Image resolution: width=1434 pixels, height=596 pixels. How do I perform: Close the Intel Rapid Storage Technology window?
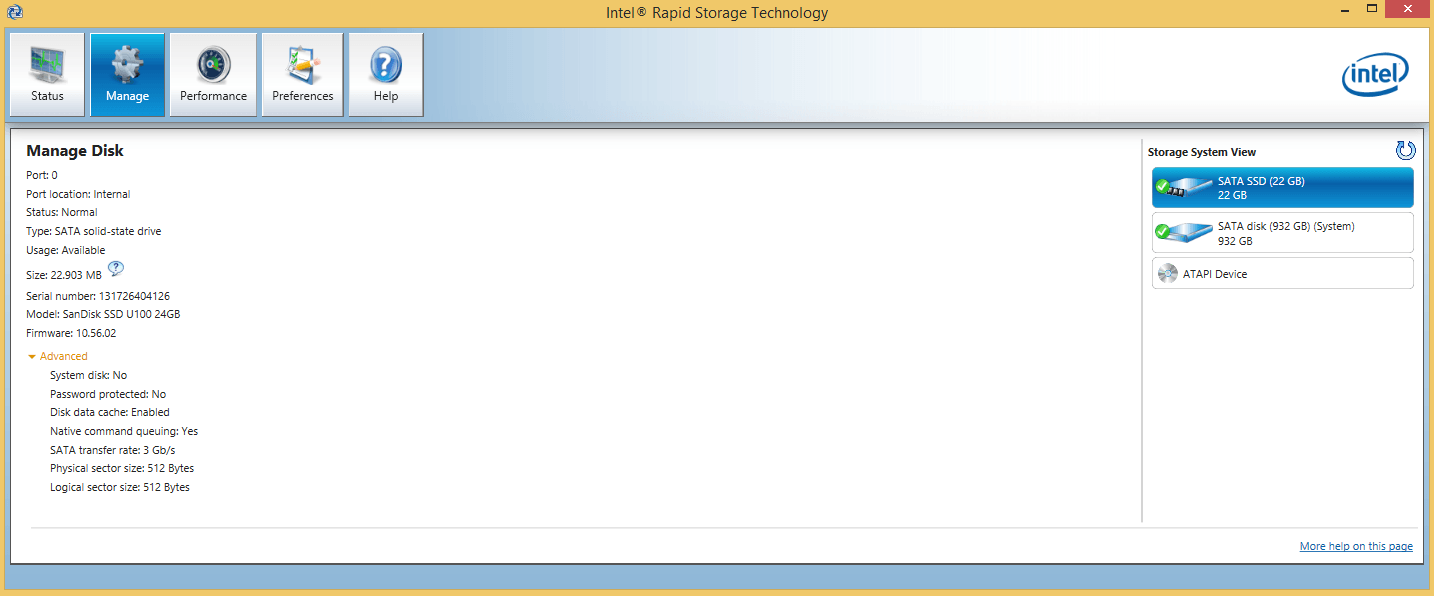(1408, 9)
